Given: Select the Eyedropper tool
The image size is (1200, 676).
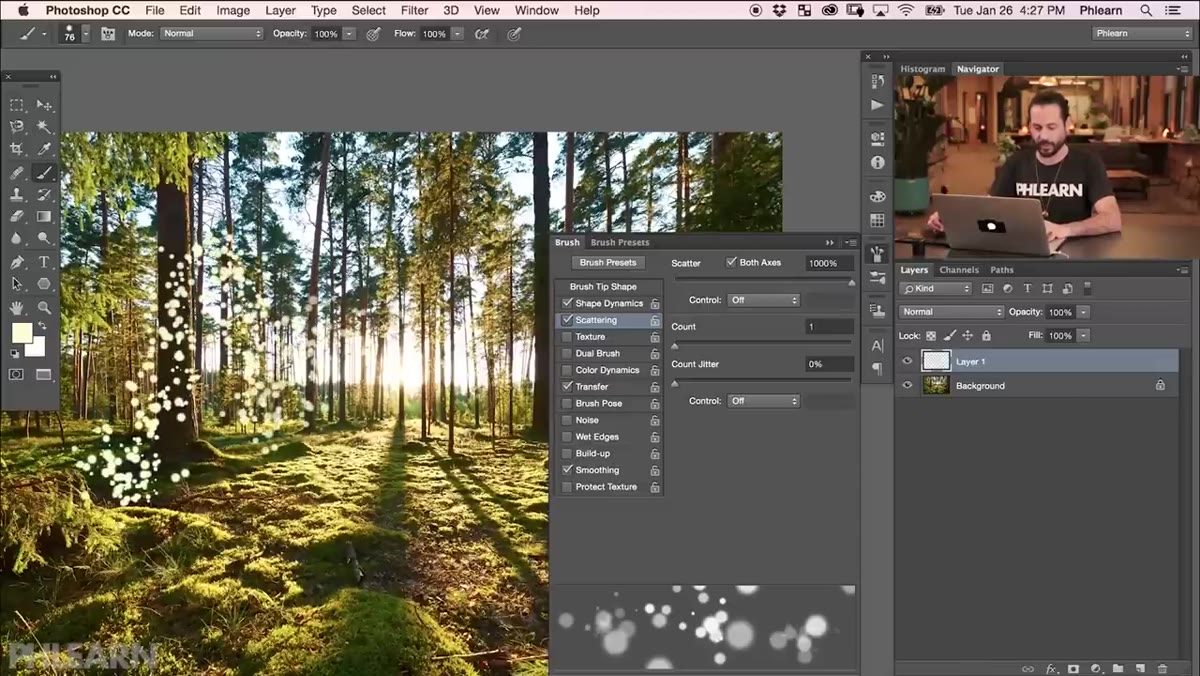Looking at the screenshot, I should pyautogui.click(x=44, y=149).
